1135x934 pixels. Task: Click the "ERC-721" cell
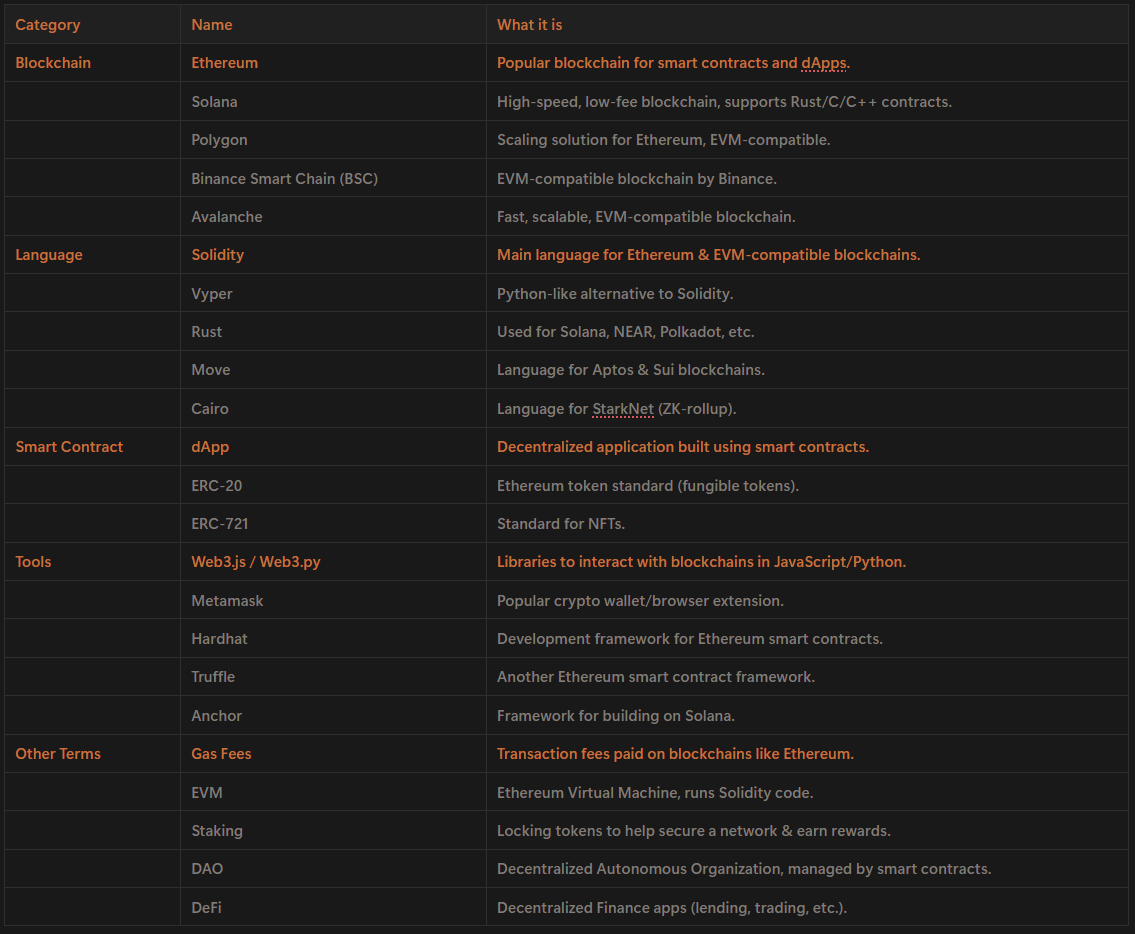point(219,524)
